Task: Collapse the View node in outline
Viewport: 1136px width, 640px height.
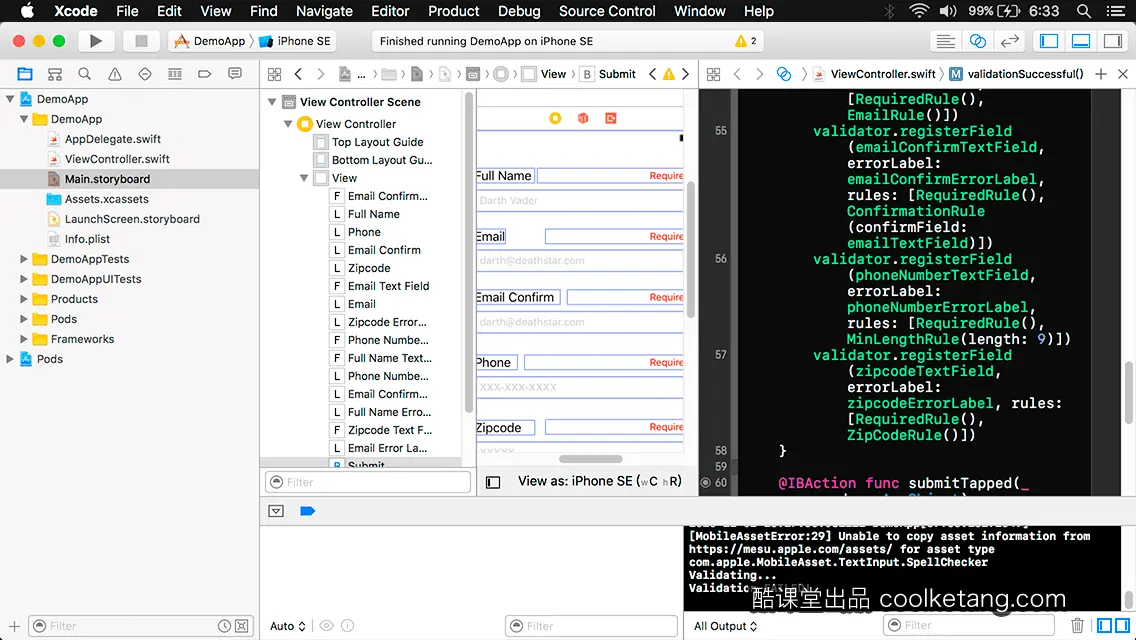Action: [304, 178]
